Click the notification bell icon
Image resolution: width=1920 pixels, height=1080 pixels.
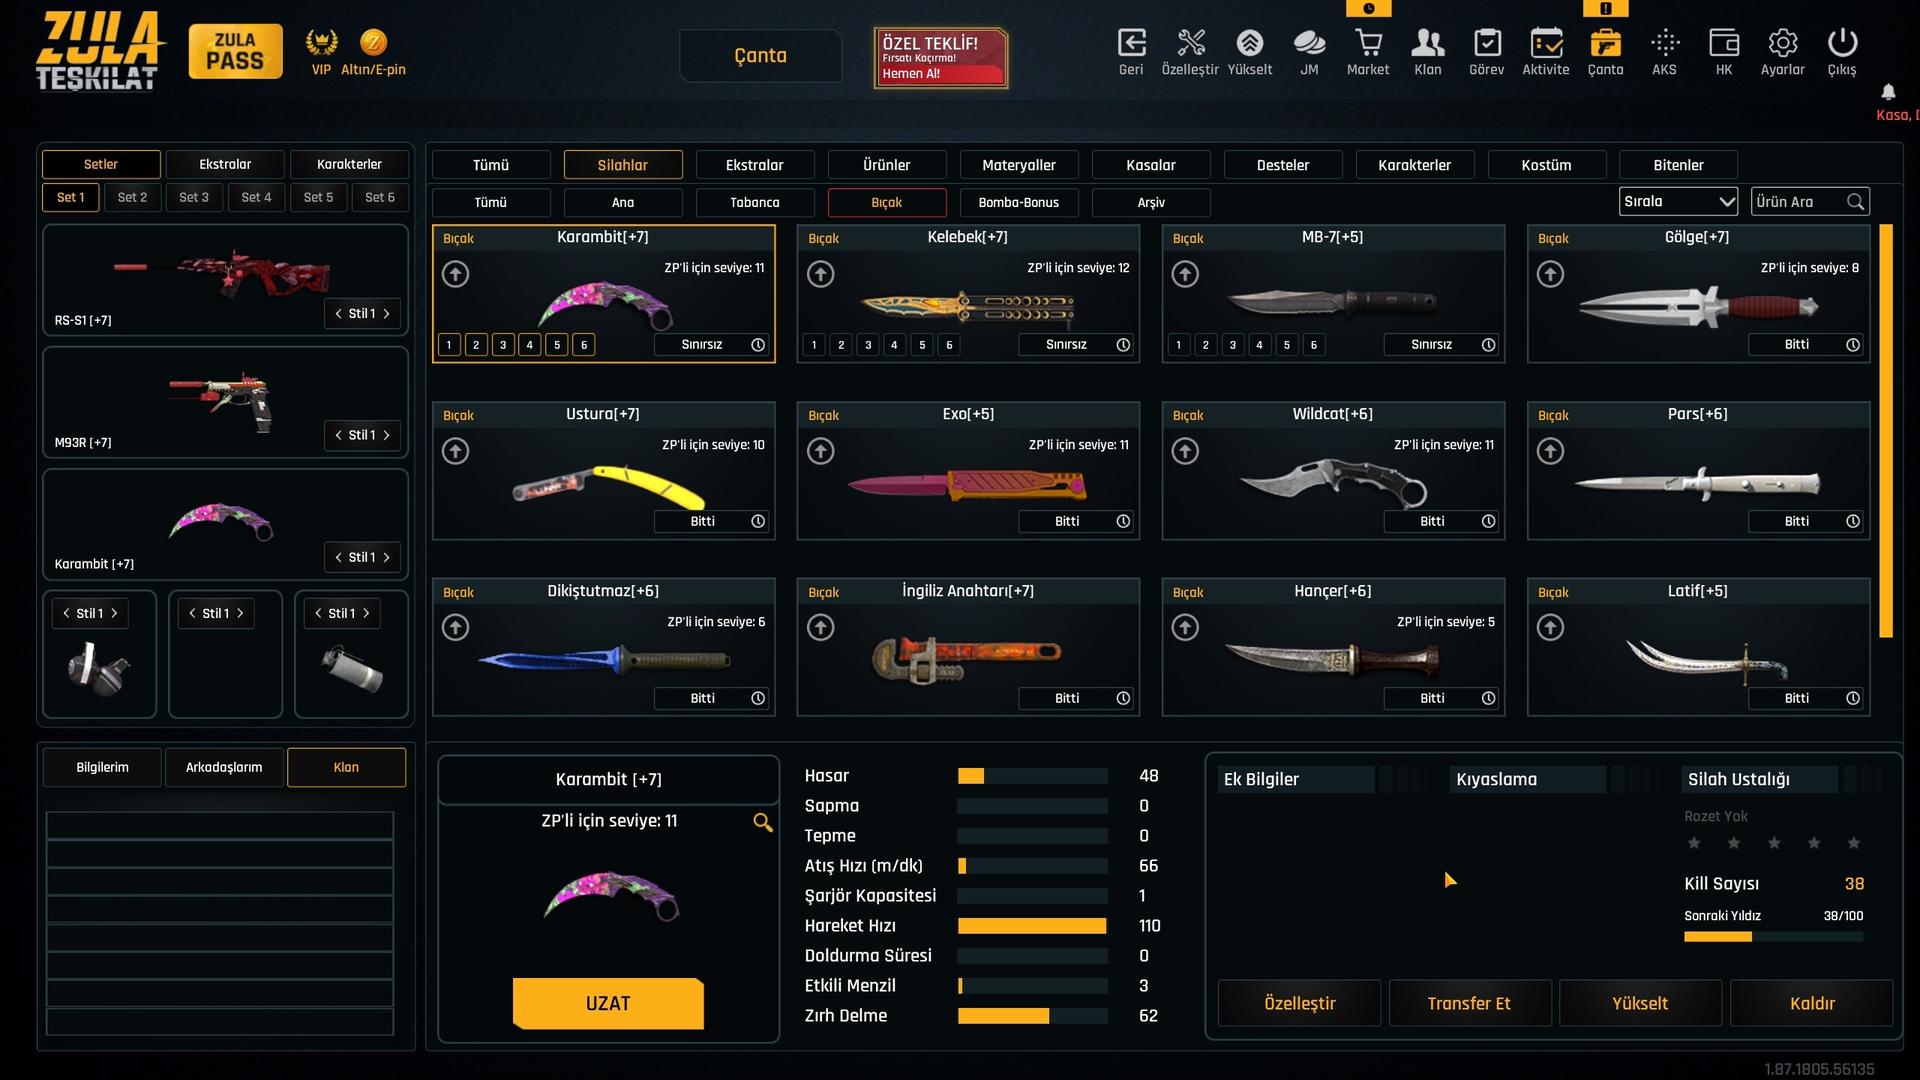[x=1888, y=92]
